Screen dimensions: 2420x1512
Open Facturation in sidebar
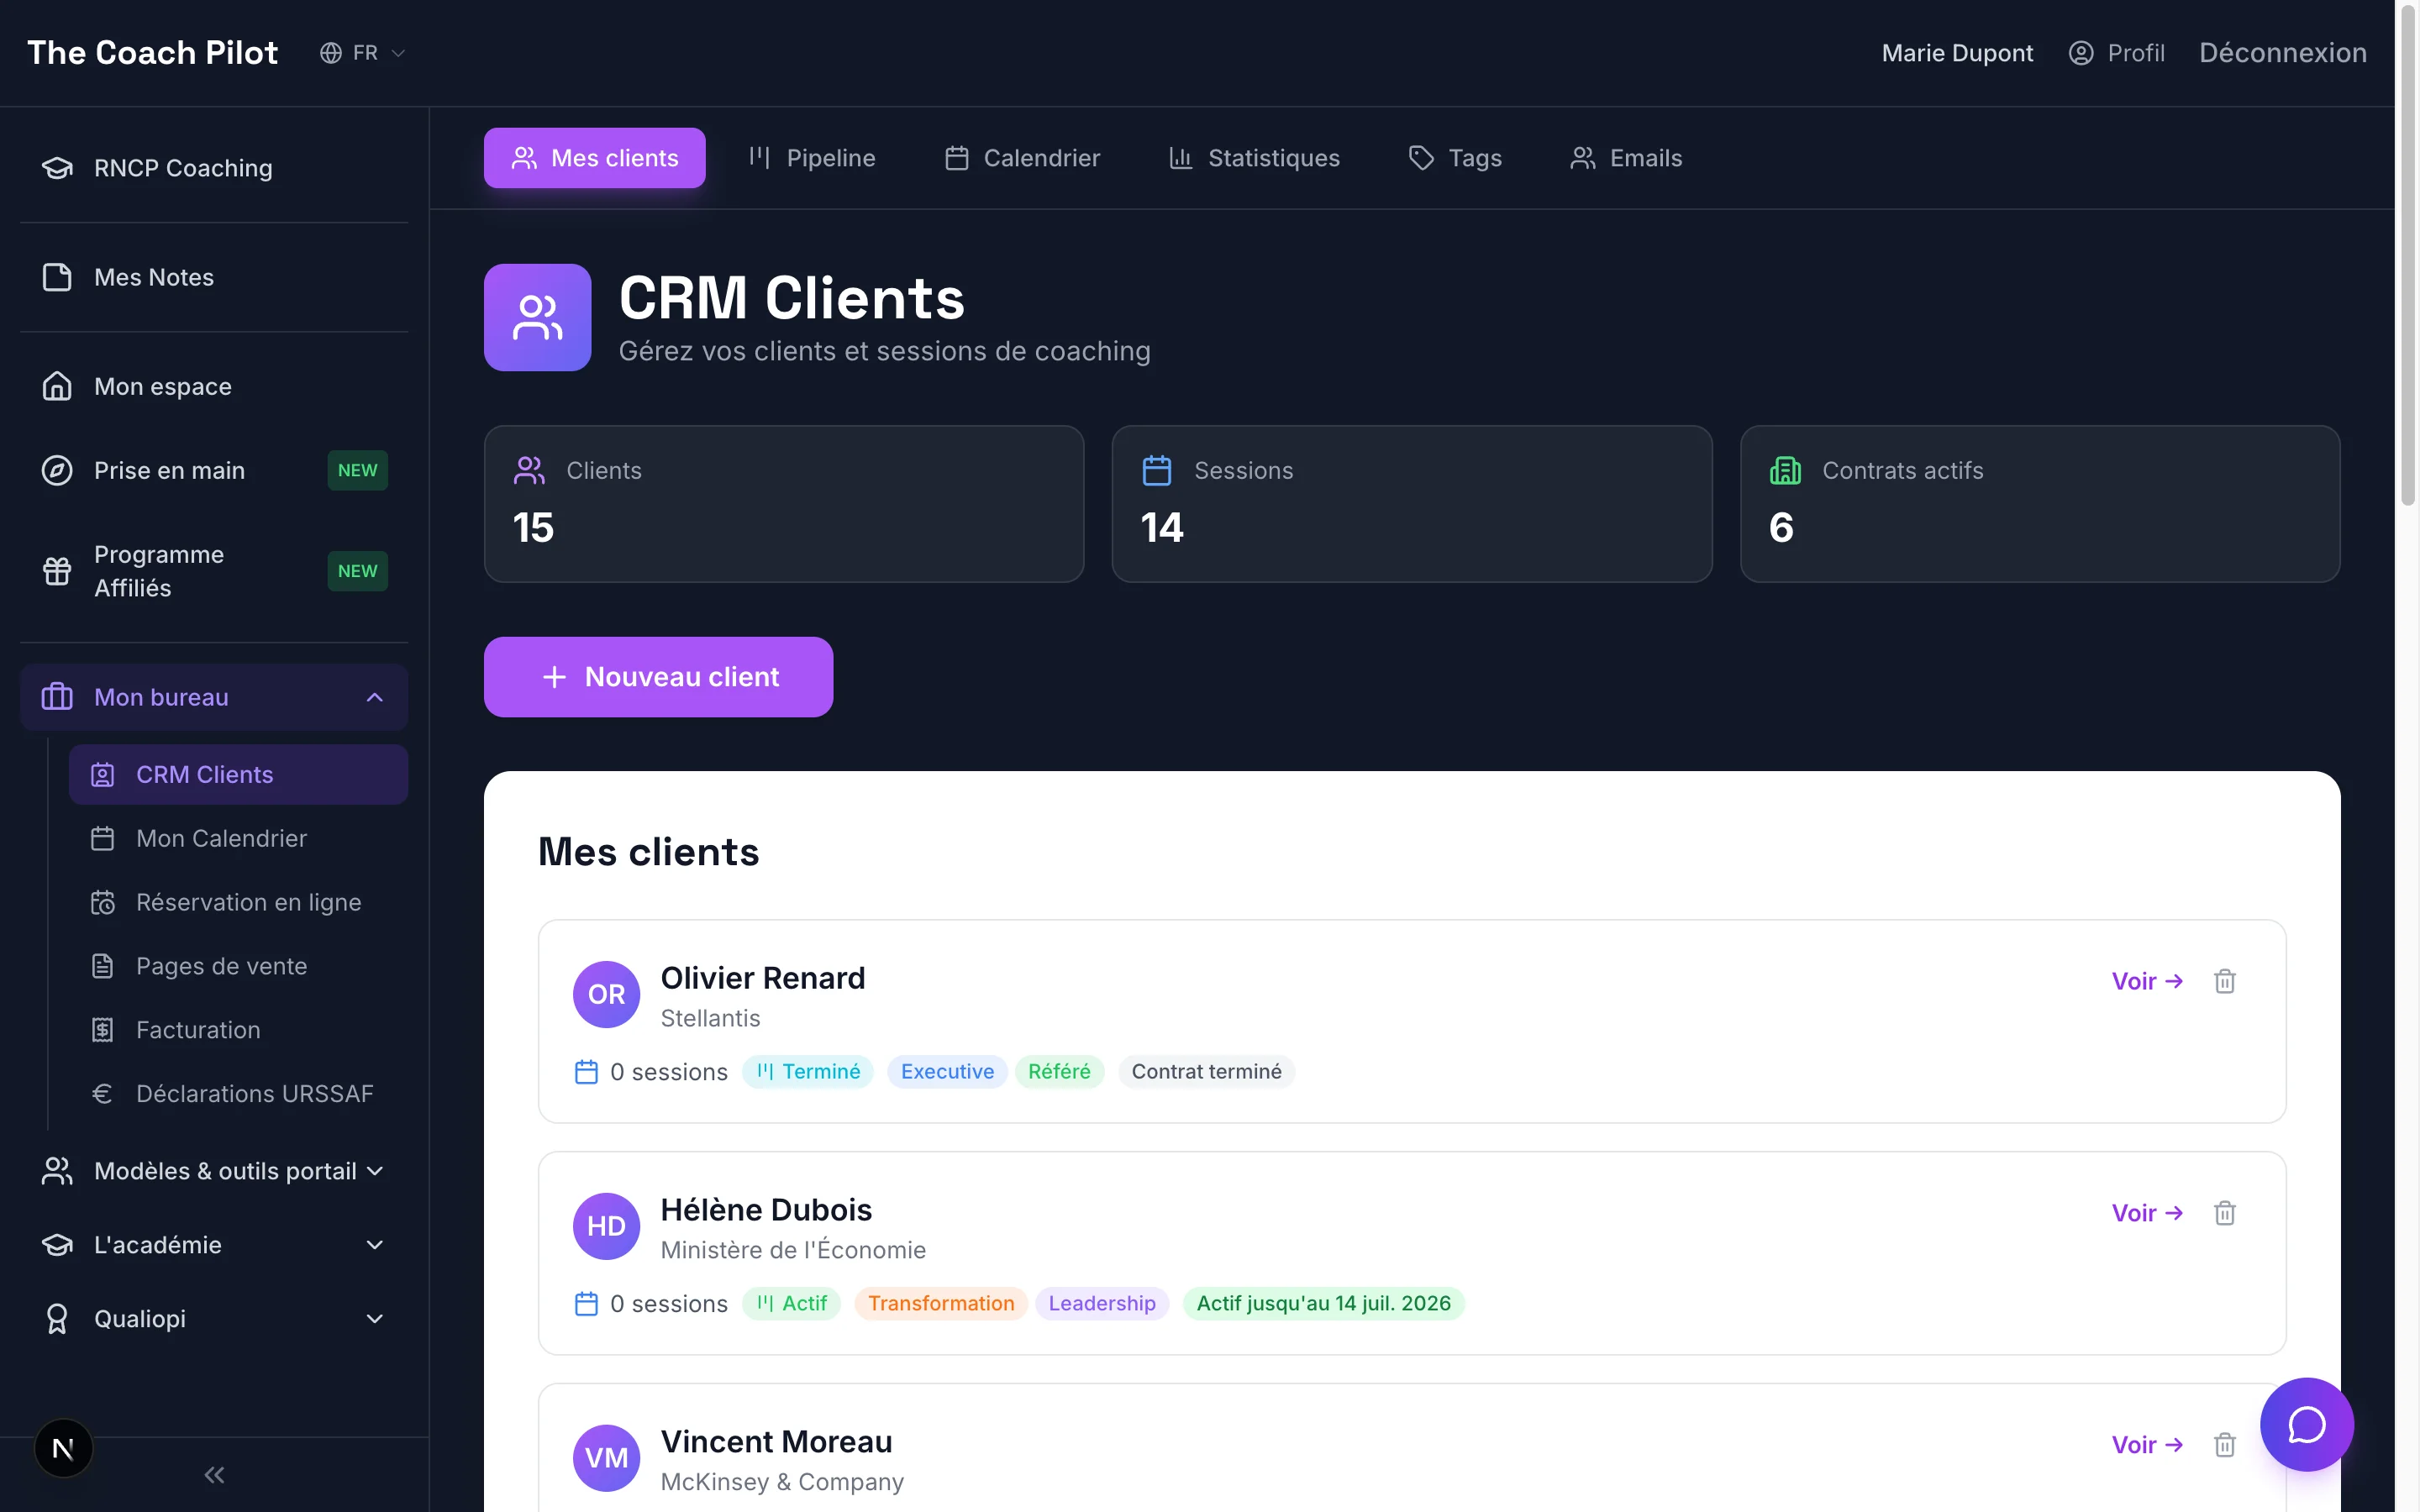coord(238,1030)
